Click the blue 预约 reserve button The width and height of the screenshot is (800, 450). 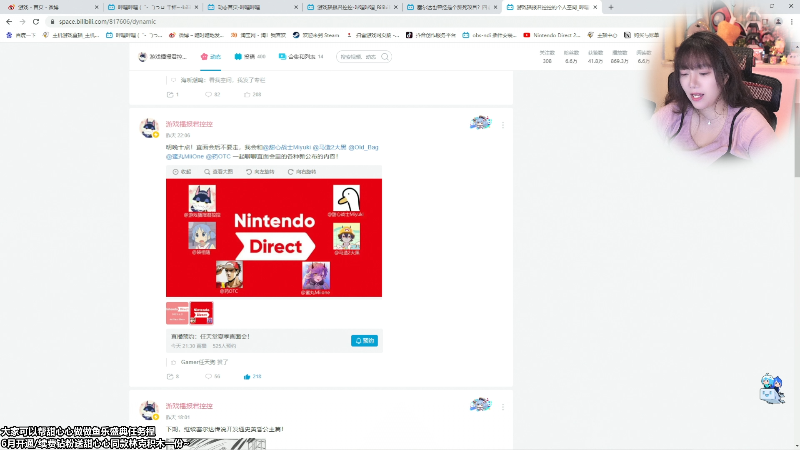pos(364,340)
